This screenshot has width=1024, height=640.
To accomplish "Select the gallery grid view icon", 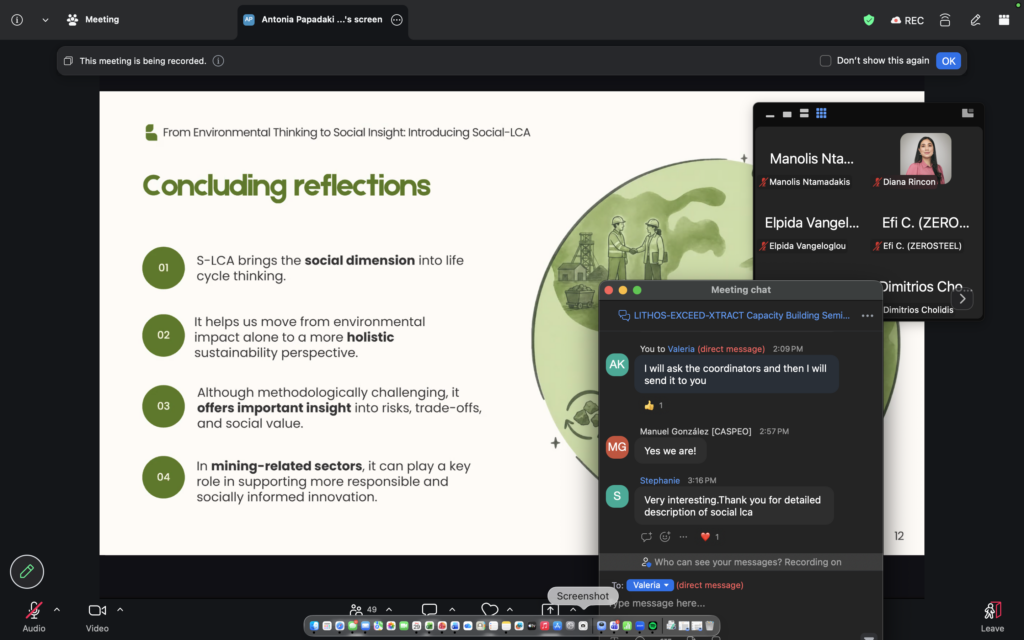I will pyautogui.click(x=821, y=113).
